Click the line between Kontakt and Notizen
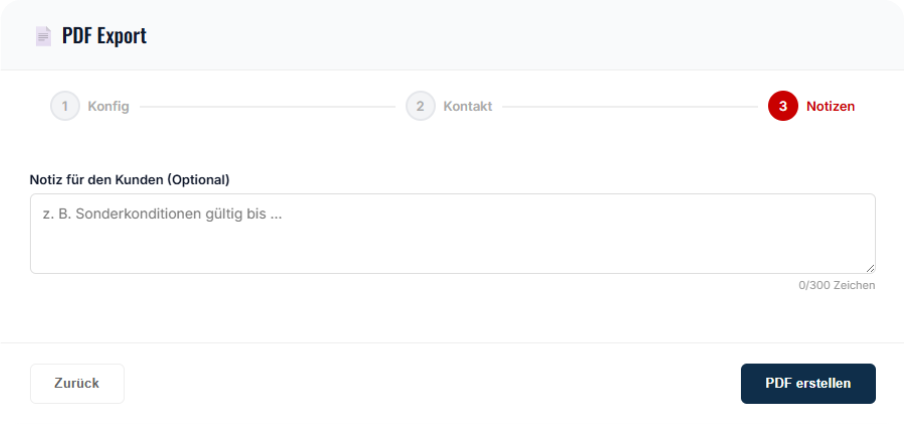The image size is (904, 424). coord(630,106)
